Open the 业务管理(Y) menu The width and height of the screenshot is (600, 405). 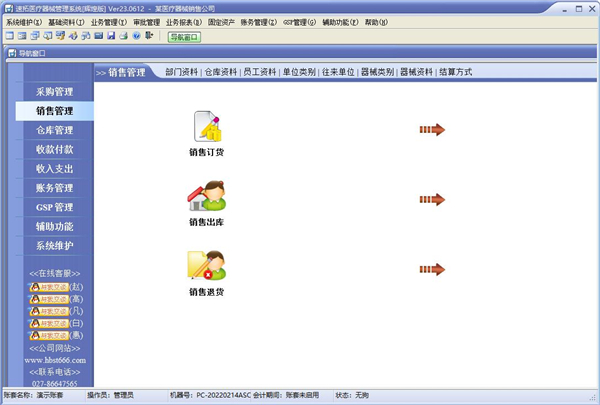pyautogui.click(x=109, y=23)
